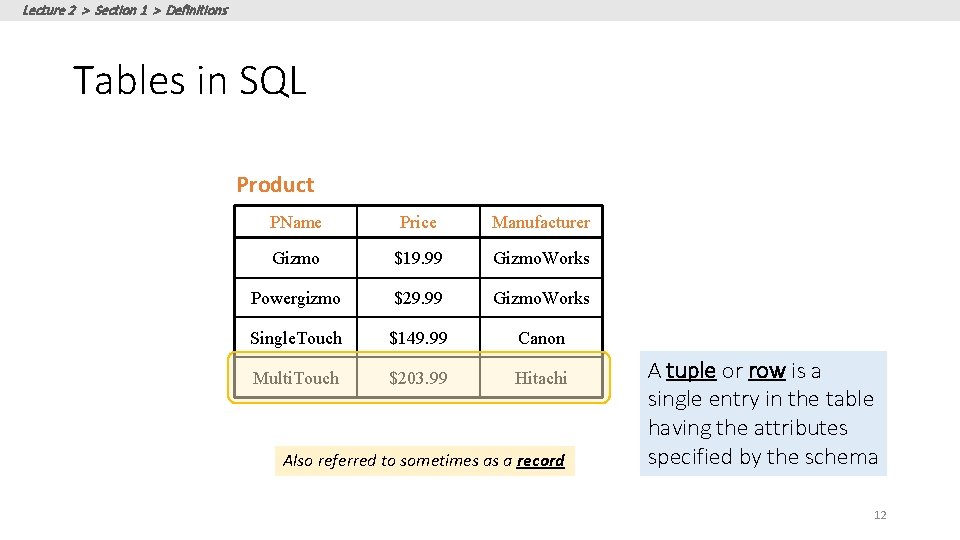The width and height of the screenshot is (960, 540).
Task: Click the Hitachi manufacturer cell
Action: (541, 378)
